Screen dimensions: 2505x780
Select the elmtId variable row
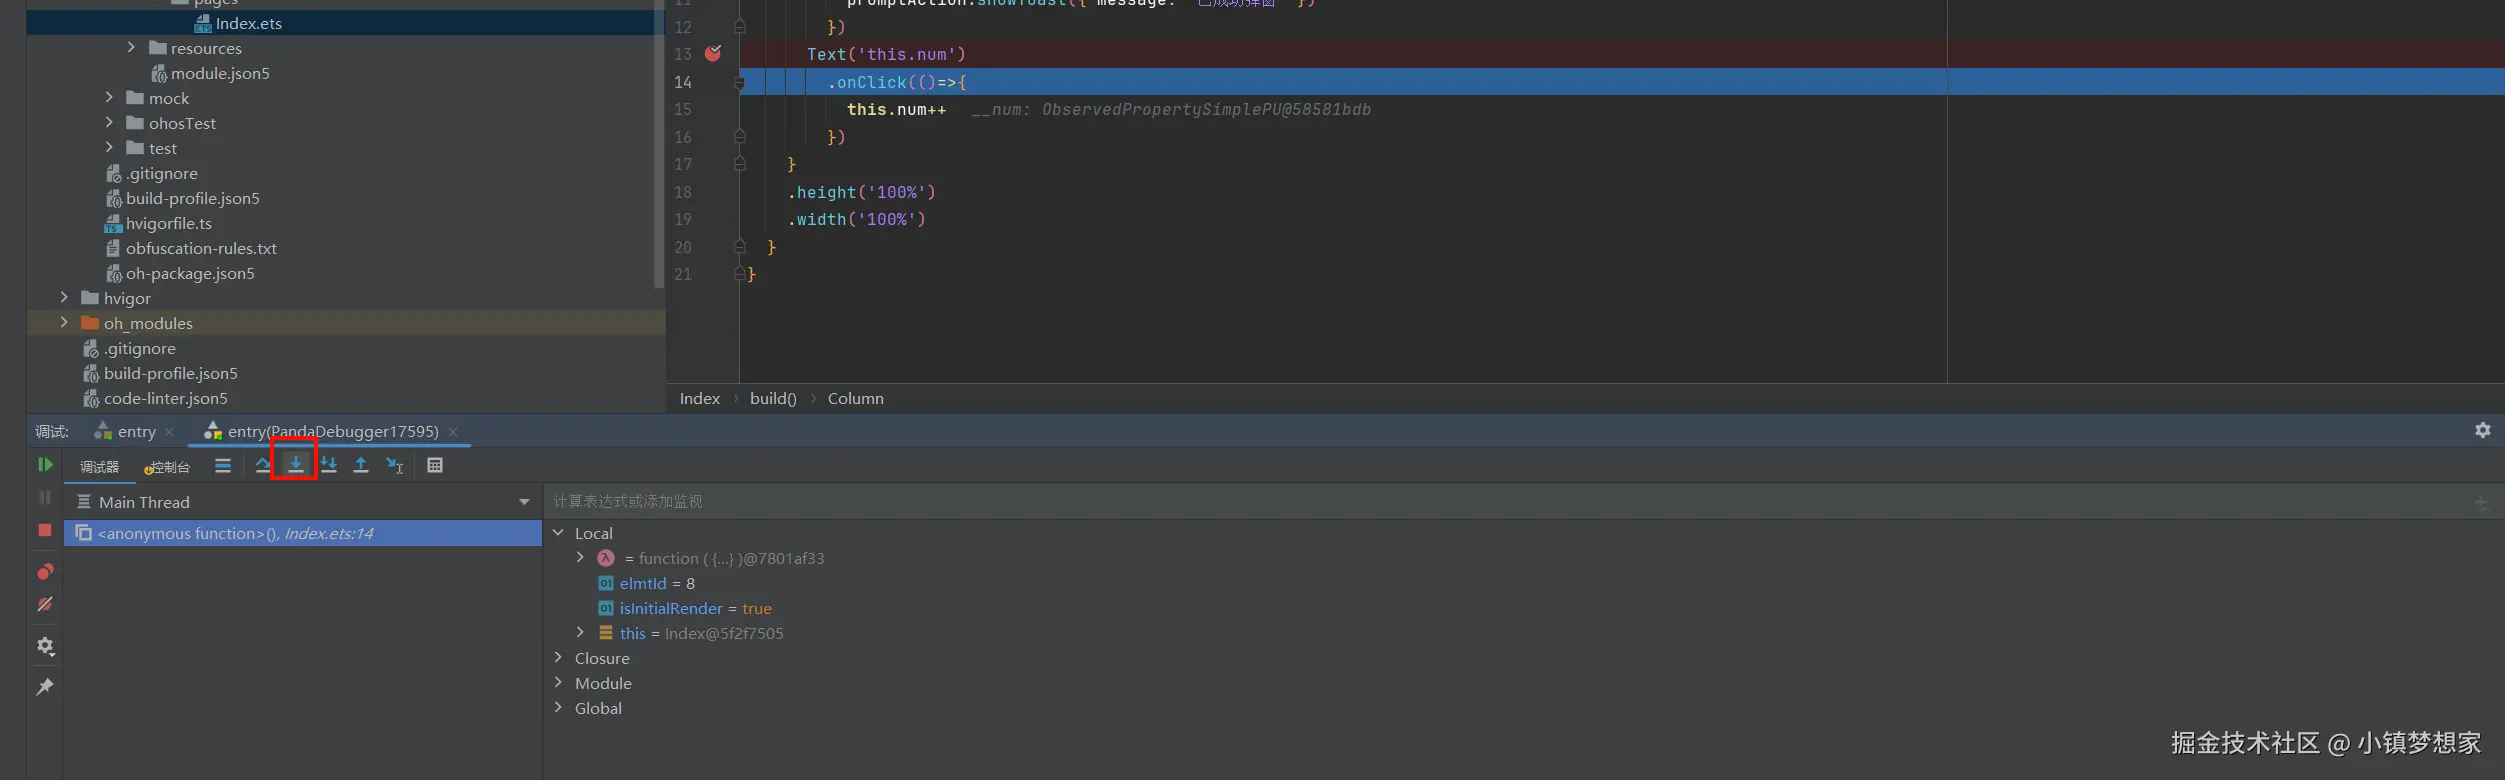pos(646,583)
